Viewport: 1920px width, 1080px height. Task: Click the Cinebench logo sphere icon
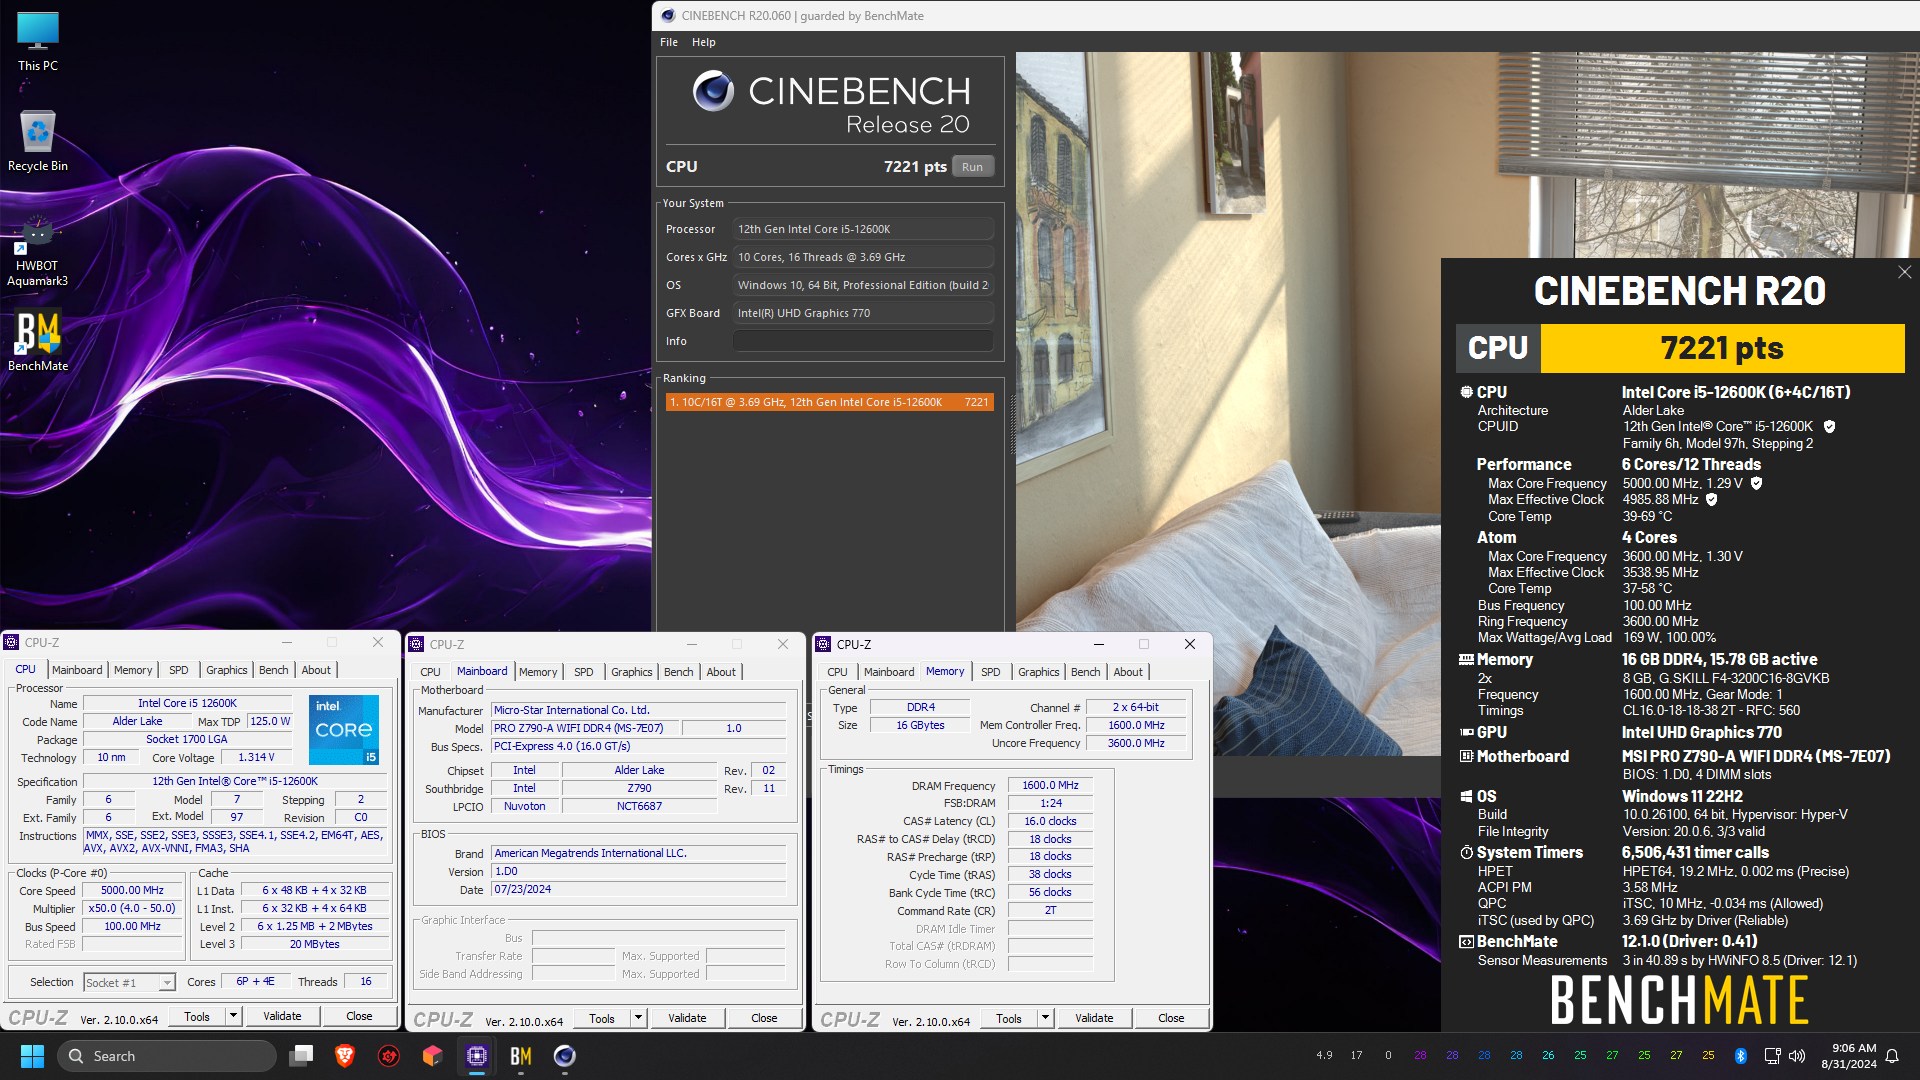[713, 91]
